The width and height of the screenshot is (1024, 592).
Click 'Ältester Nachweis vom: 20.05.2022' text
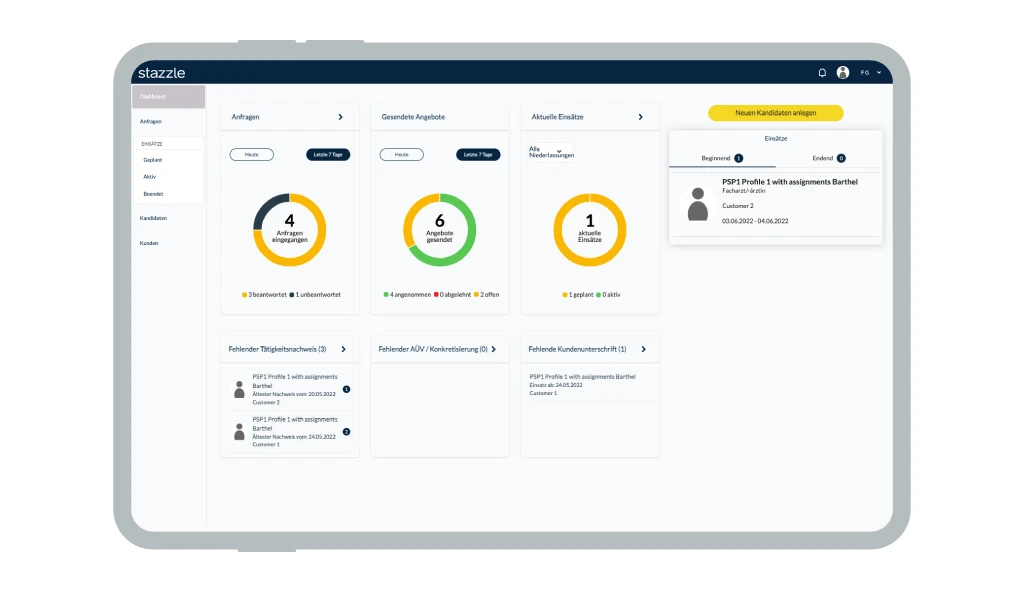click(x=294, y=394)
